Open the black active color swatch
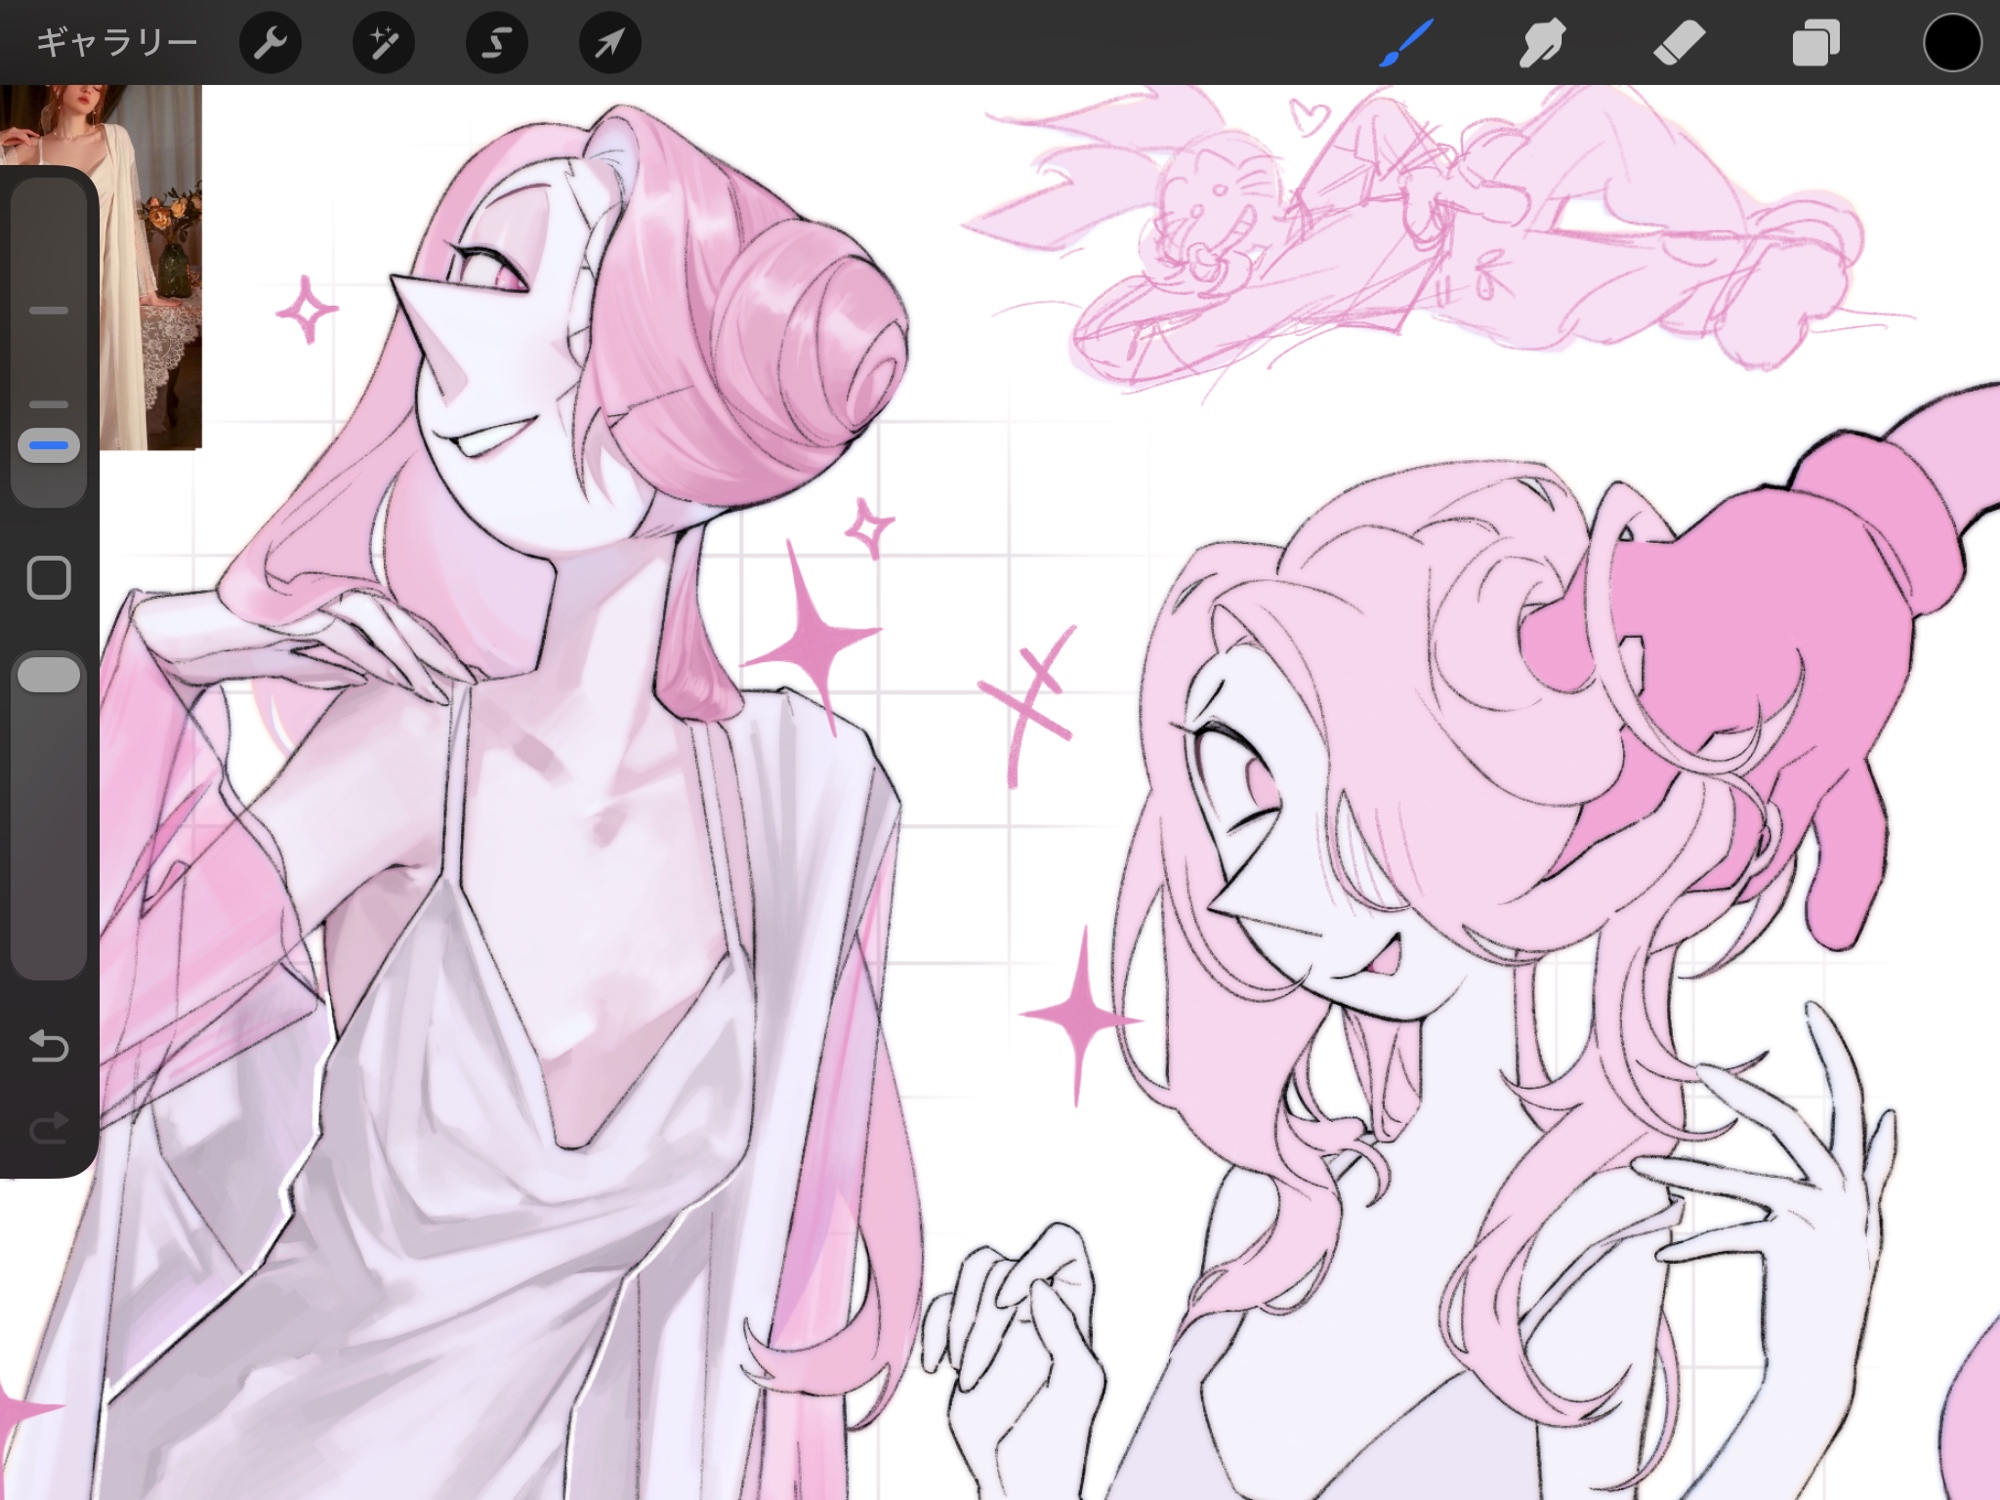 1951,43
